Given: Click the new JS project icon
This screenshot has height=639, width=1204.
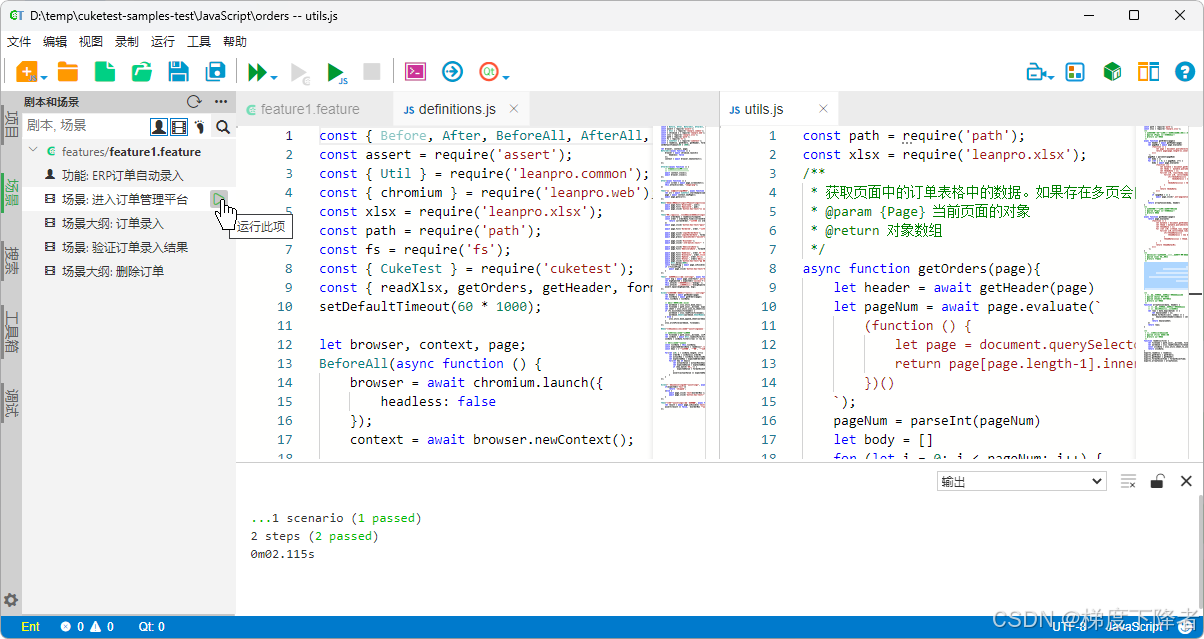Looking at the screenshot, I should [26, 72].
